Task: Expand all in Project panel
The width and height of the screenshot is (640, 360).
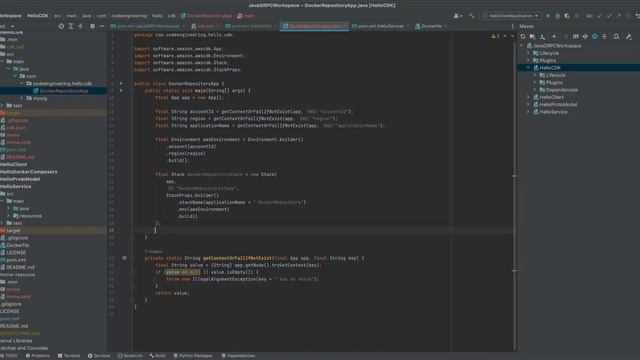Action: pyautogui.click(x=71, y=26)
